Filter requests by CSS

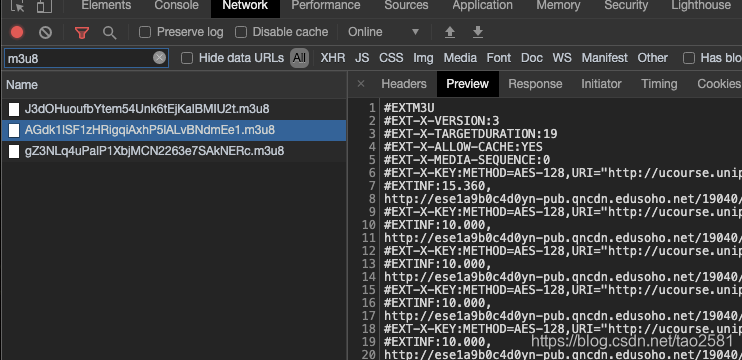[x=391, y=58]
